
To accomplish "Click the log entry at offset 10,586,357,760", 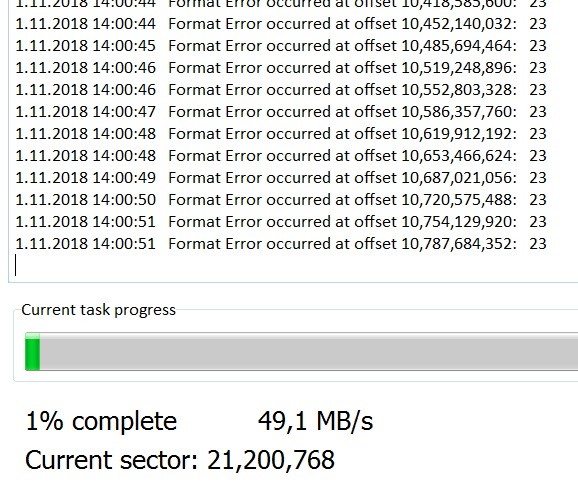I will point(281,112).
